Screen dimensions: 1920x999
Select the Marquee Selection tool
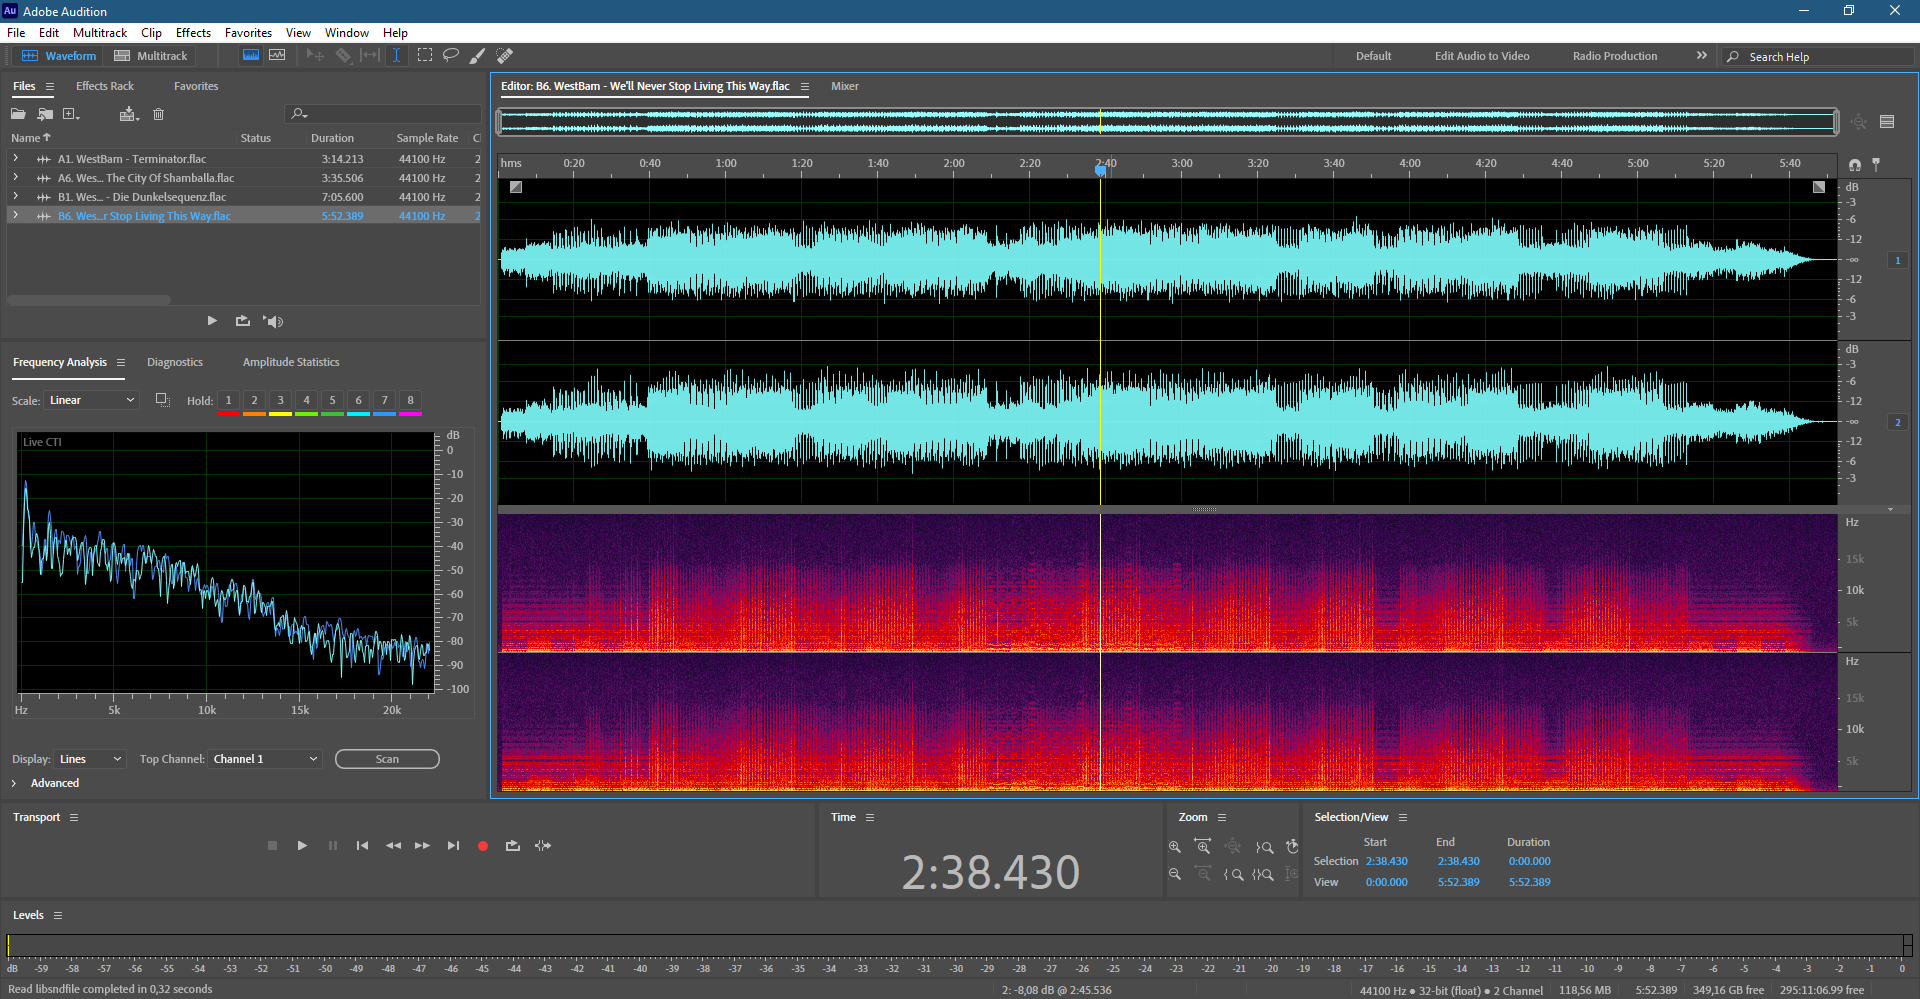click(x=425, y=56)
